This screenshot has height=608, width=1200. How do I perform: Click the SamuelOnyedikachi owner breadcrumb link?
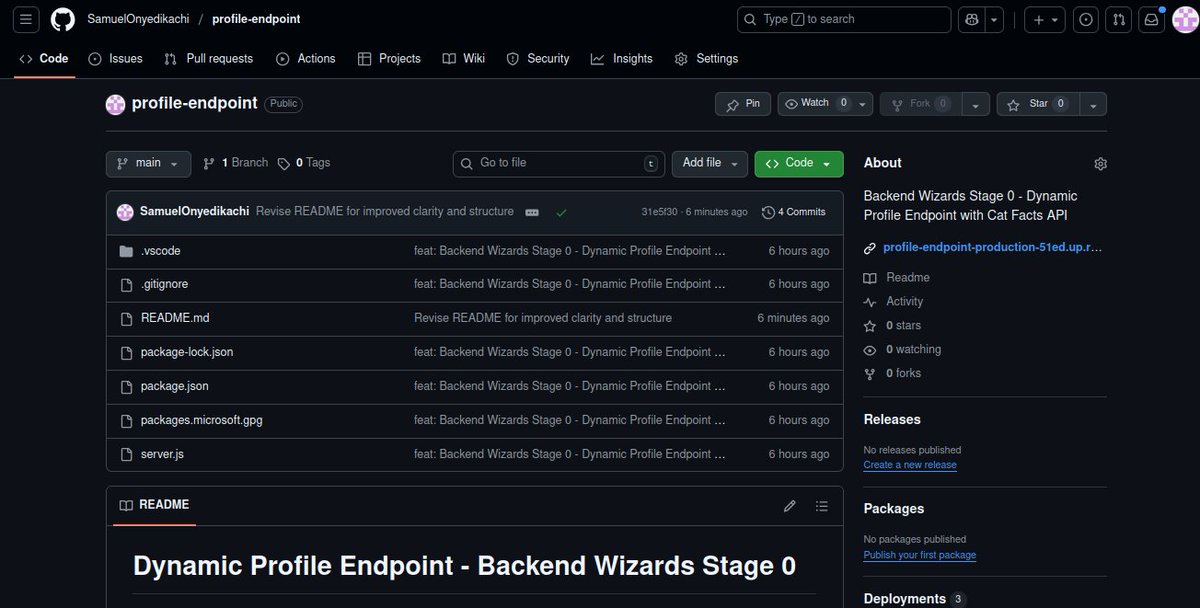click(x=139, y=19)
